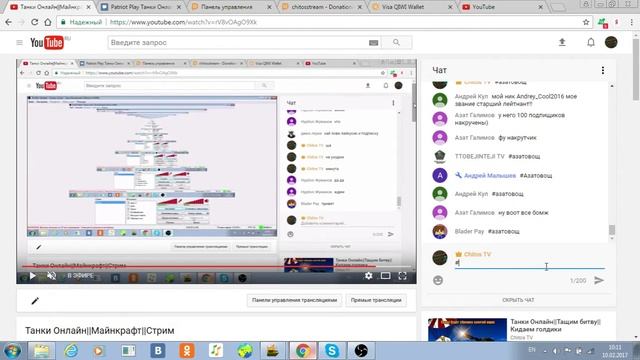Switch to the Patriot Play tab
This screenshot has height=360, width=640.
click(x=141, y=7)
